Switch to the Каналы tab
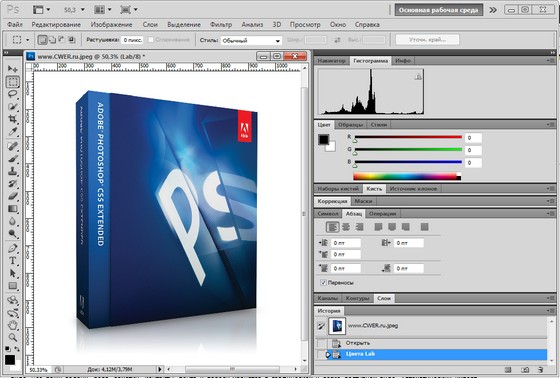 click(328, 298)
